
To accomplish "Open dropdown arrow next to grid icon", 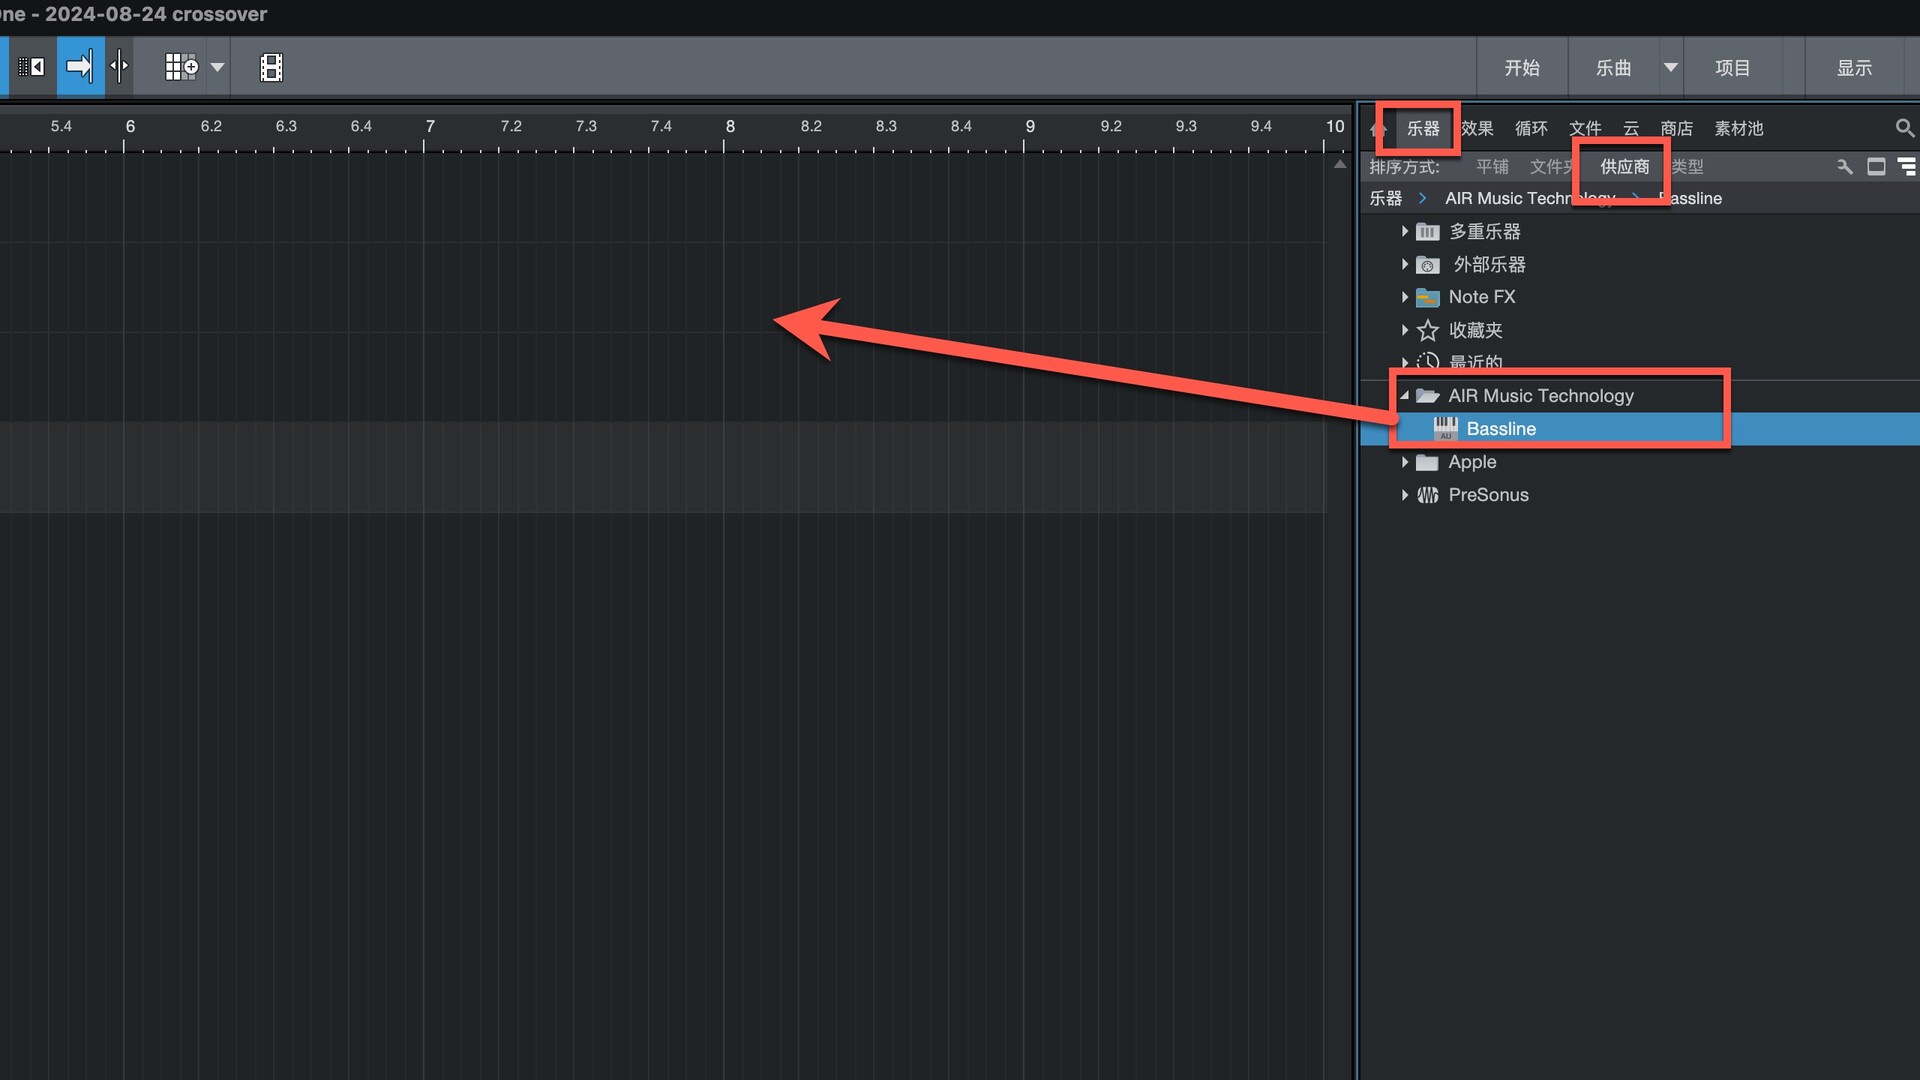I will click(217, 67).
